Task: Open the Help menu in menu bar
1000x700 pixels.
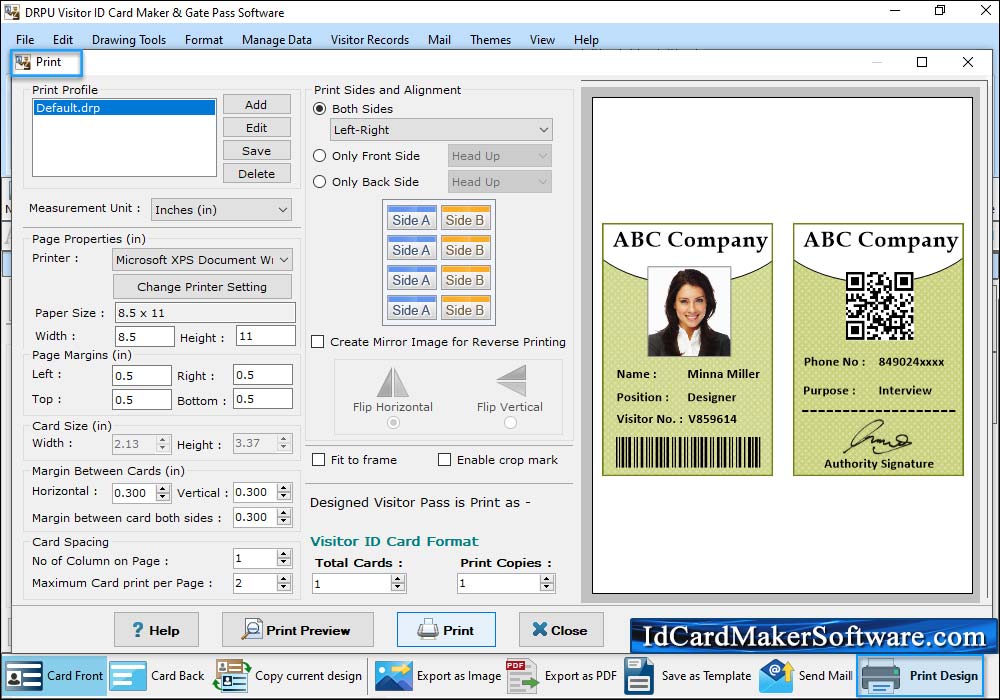Action: coord(586,40)
